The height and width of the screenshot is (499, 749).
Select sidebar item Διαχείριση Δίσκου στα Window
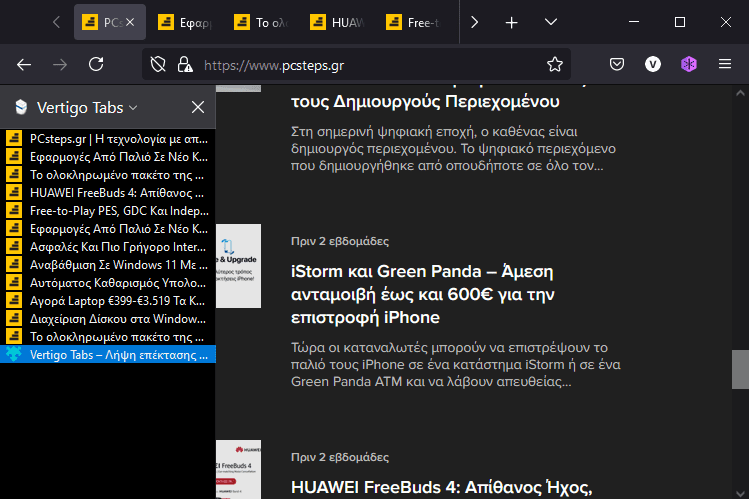click(108, 319)
